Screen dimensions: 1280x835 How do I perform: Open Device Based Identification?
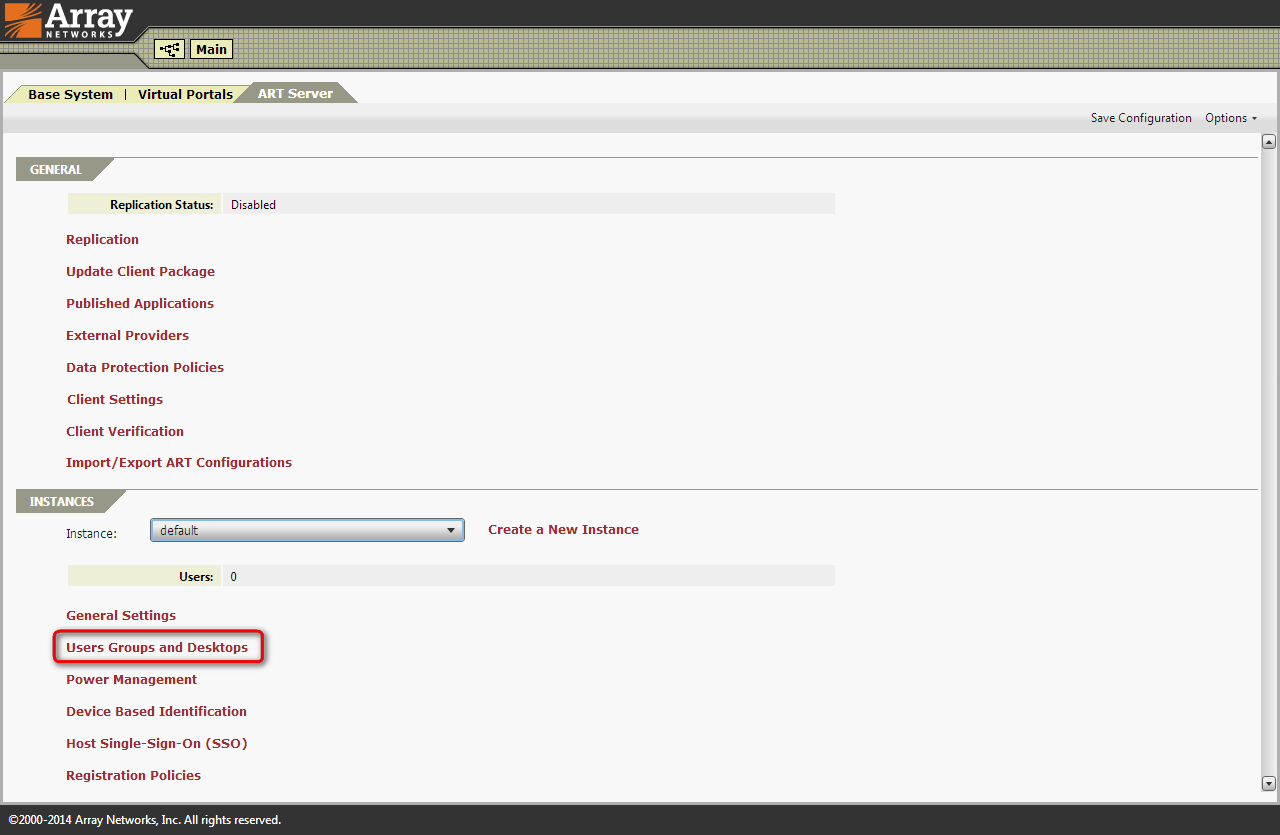click(x=156, y=712)
